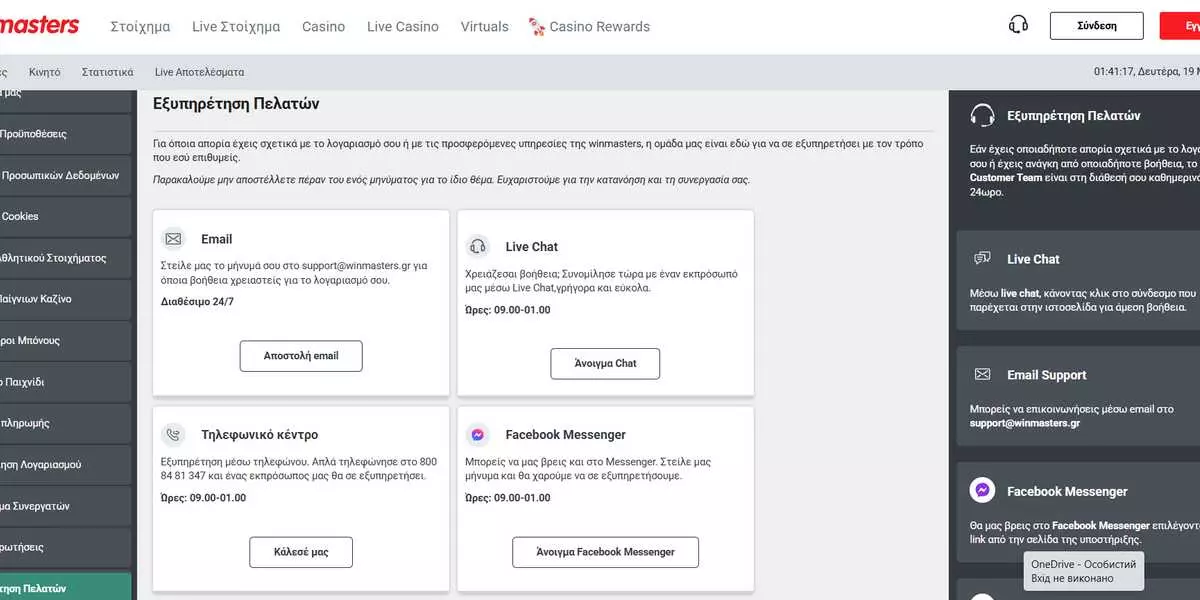Select the highlighted Εξυπηρέτηση Πελατών sidebar item
The height and width of the screenshot is (600, 1200).
tap(65, 587)
